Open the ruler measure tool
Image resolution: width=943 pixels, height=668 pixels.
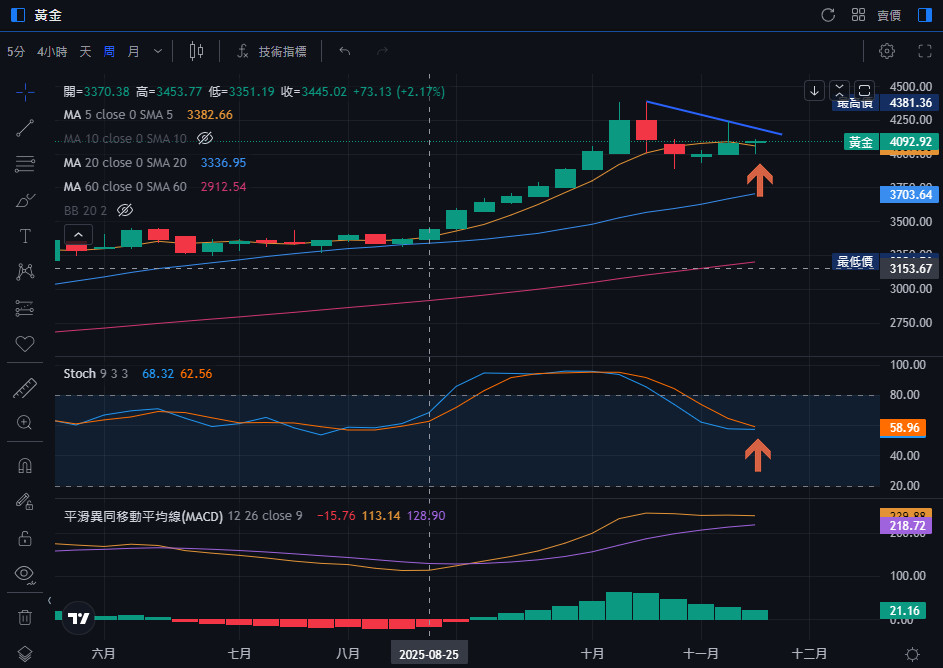coord(25,387)
